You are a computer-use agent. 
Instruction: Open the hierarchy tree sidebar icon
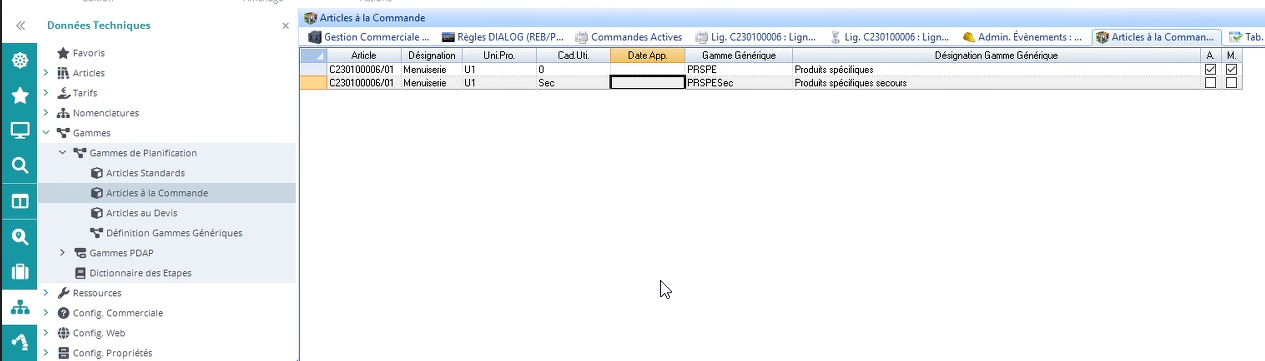19,308
